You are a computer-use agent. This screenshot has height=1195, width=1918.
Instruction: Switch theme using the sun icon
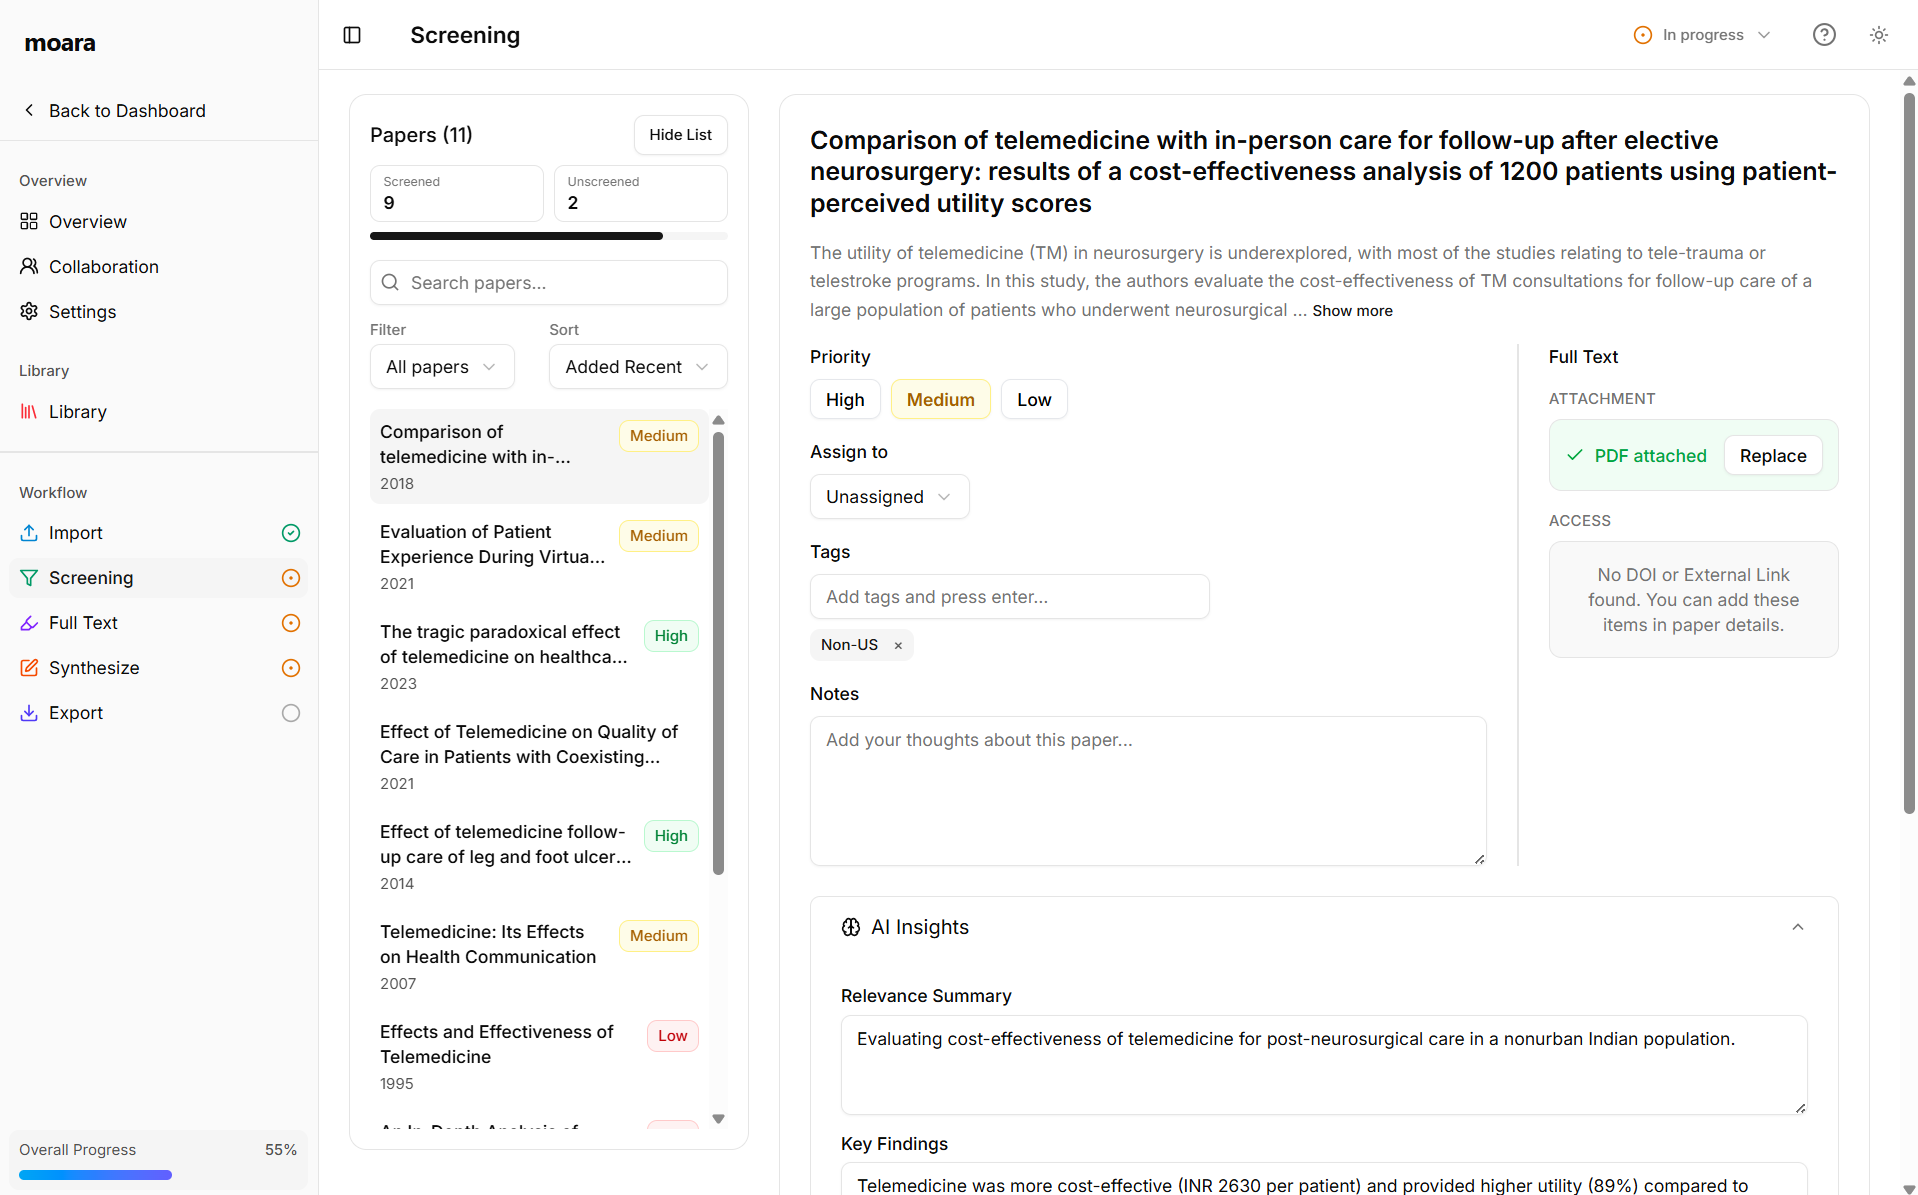pos(1878,34)
